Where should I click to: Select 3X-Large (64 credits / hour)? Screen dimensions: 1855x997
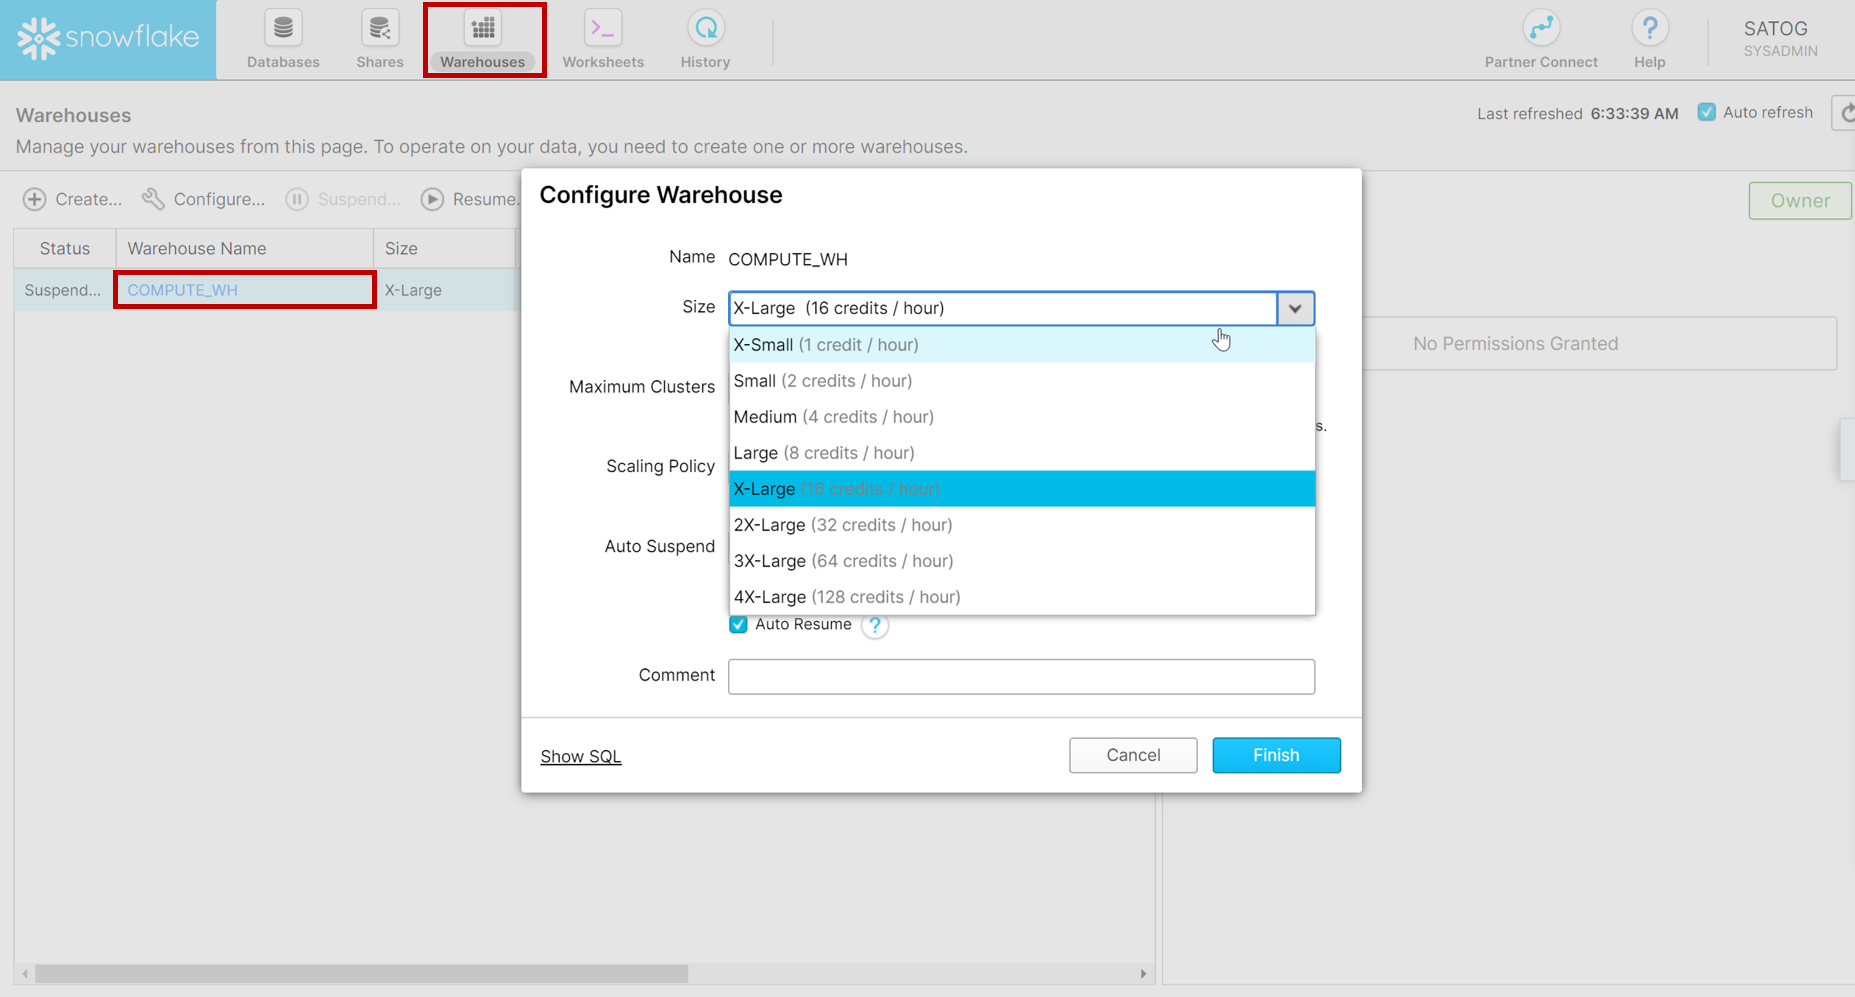click(x=1022, y=561)
